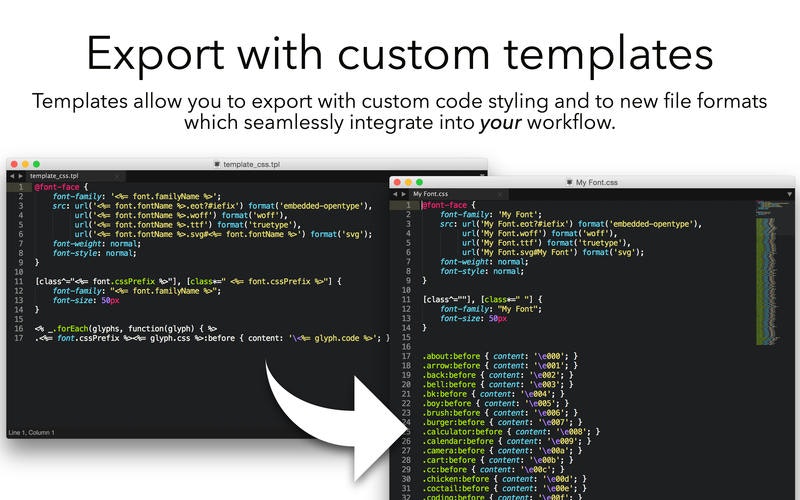The width and height of the screenshot is (800, 500).
Task: Close the My Font.css tab
Action: click(x=499, y=194)
